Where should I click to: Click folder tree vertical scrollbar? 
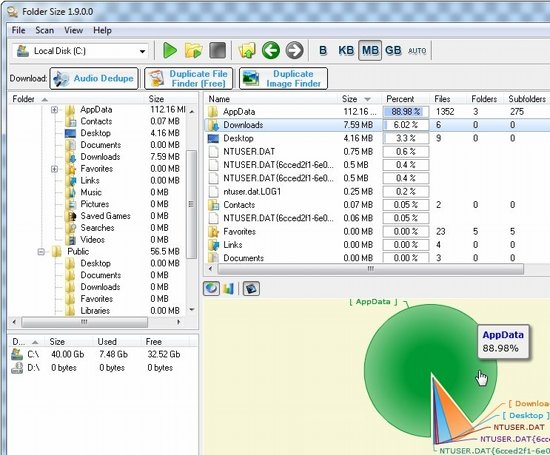[191, 204]
